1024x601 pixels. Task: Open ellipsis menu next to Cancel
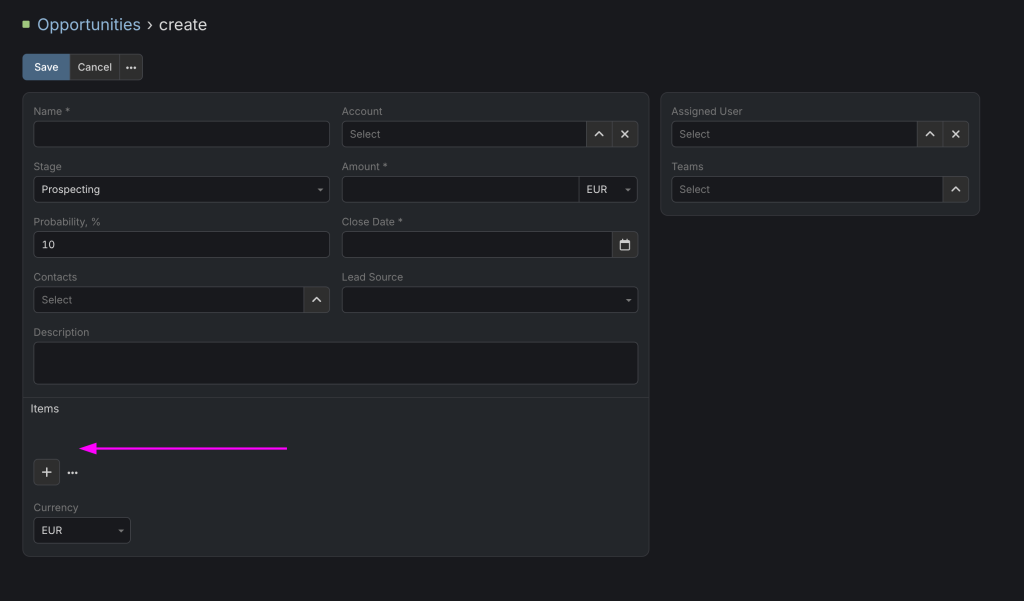coord(131,67)
